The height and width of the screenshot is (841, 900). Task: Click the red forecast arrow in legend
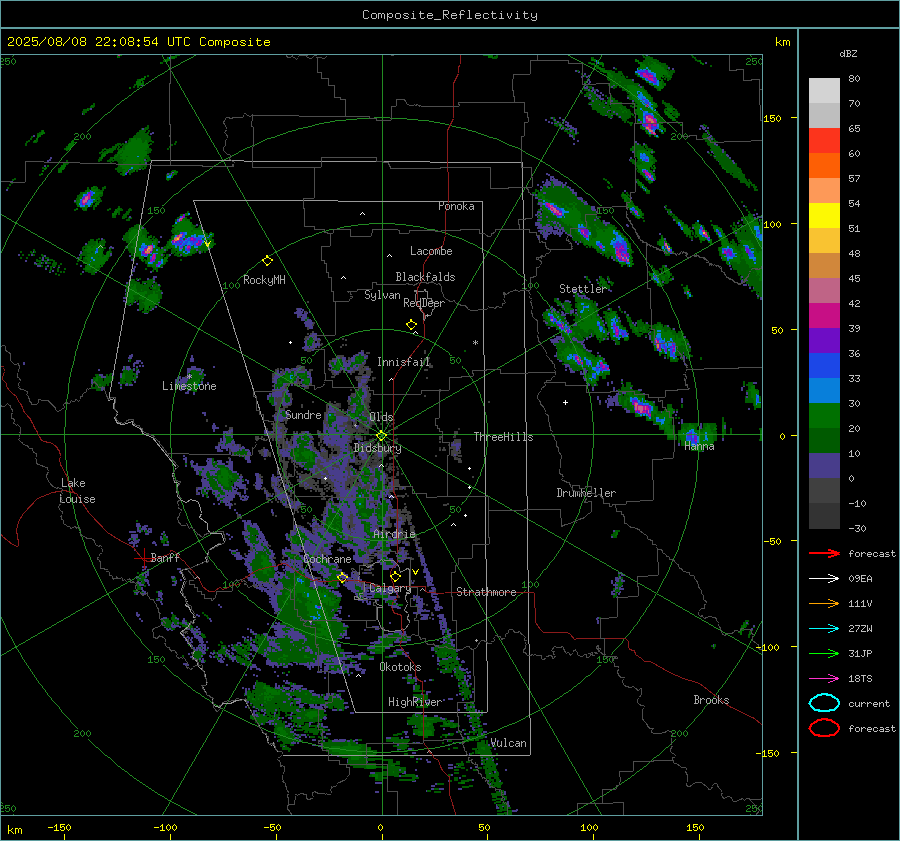(x=824, y=553)
